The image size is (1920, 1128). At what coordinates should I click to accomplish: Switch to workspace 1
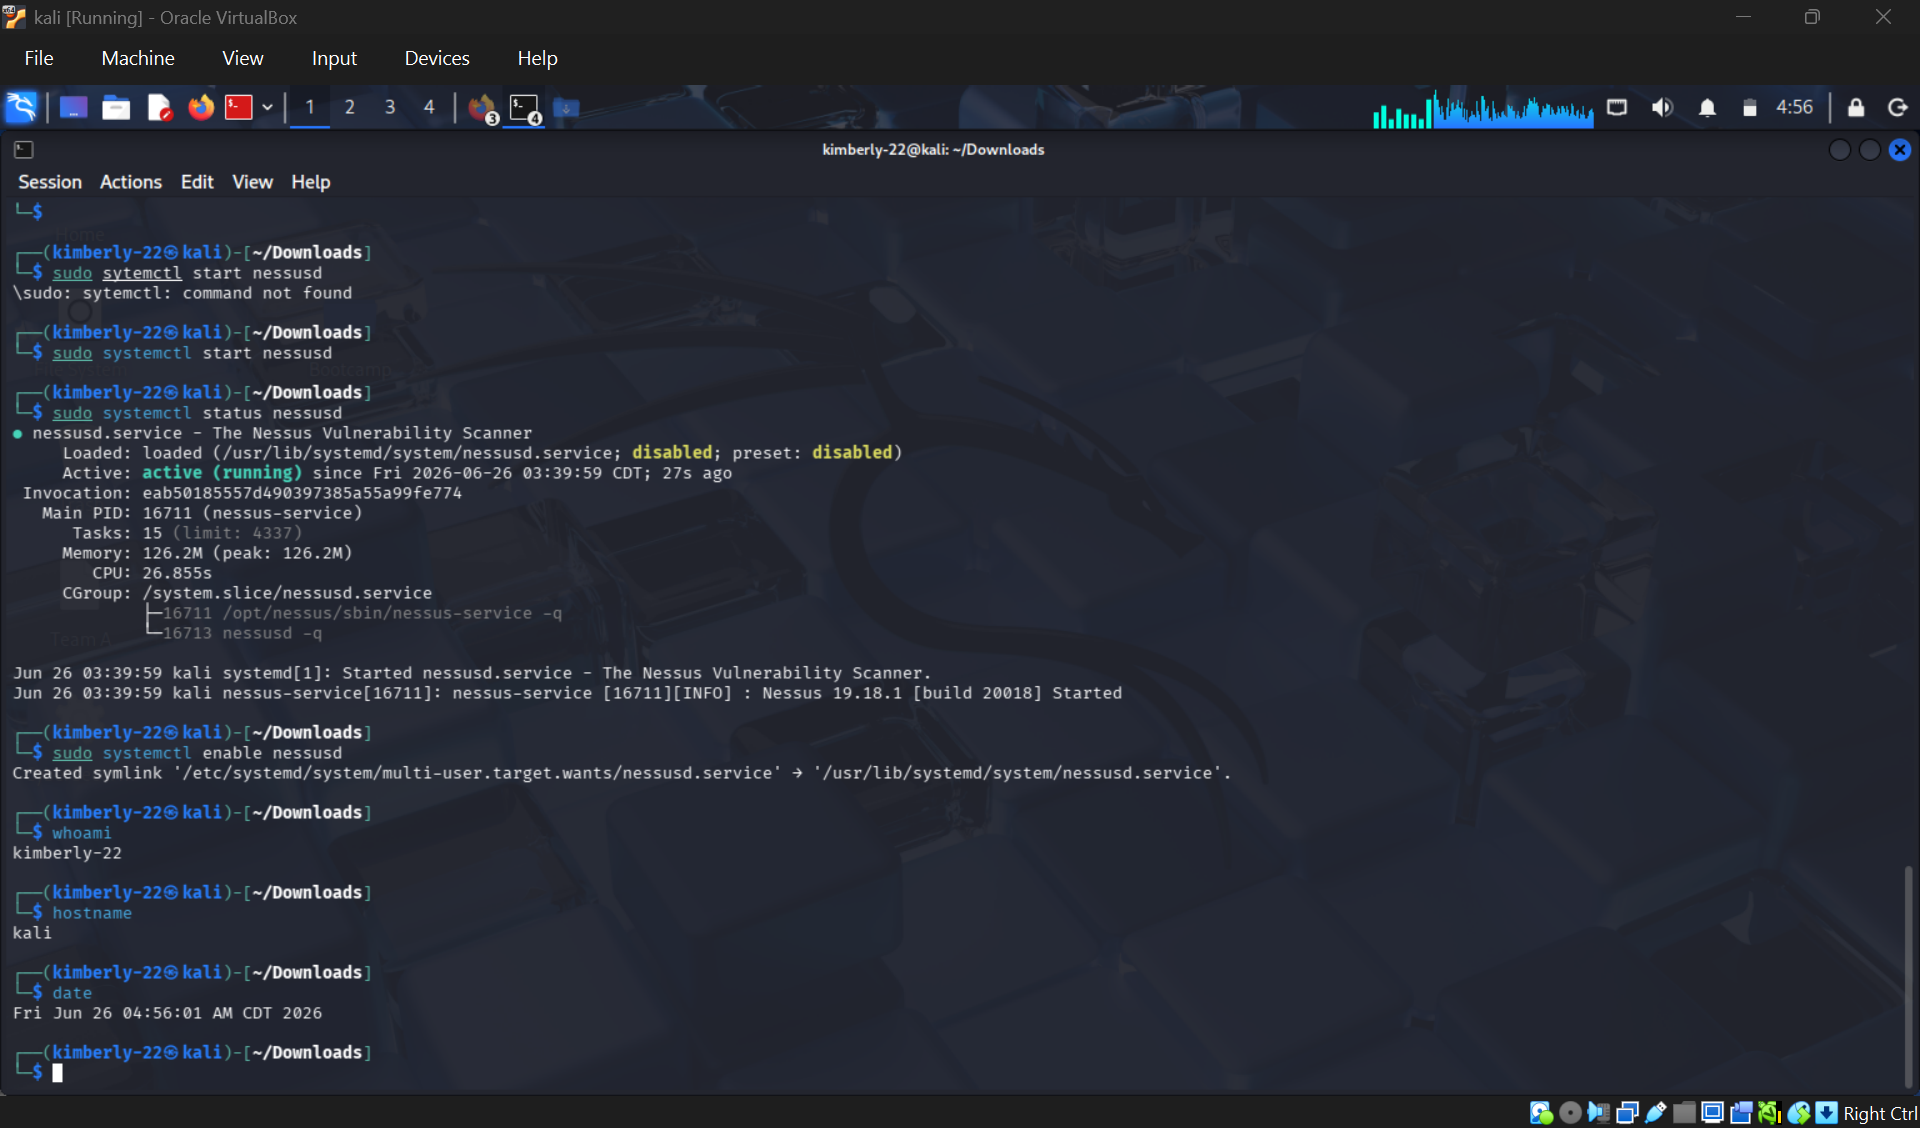pyautogui.click(x=309, y=107)
